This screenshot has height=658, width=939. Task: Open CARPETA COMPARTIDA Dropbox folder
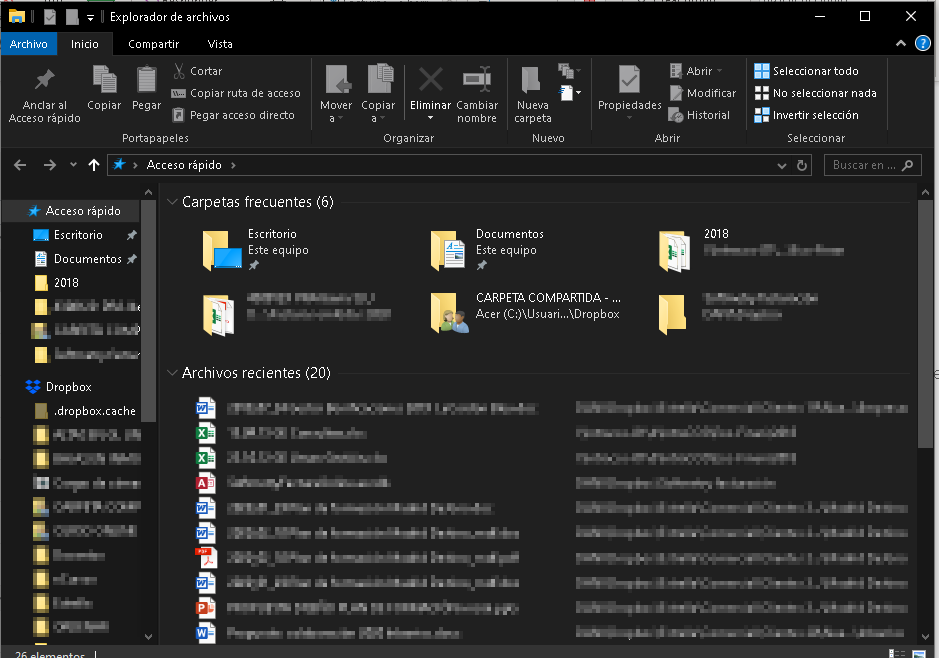pyautogui.click(x=526, y=313)
